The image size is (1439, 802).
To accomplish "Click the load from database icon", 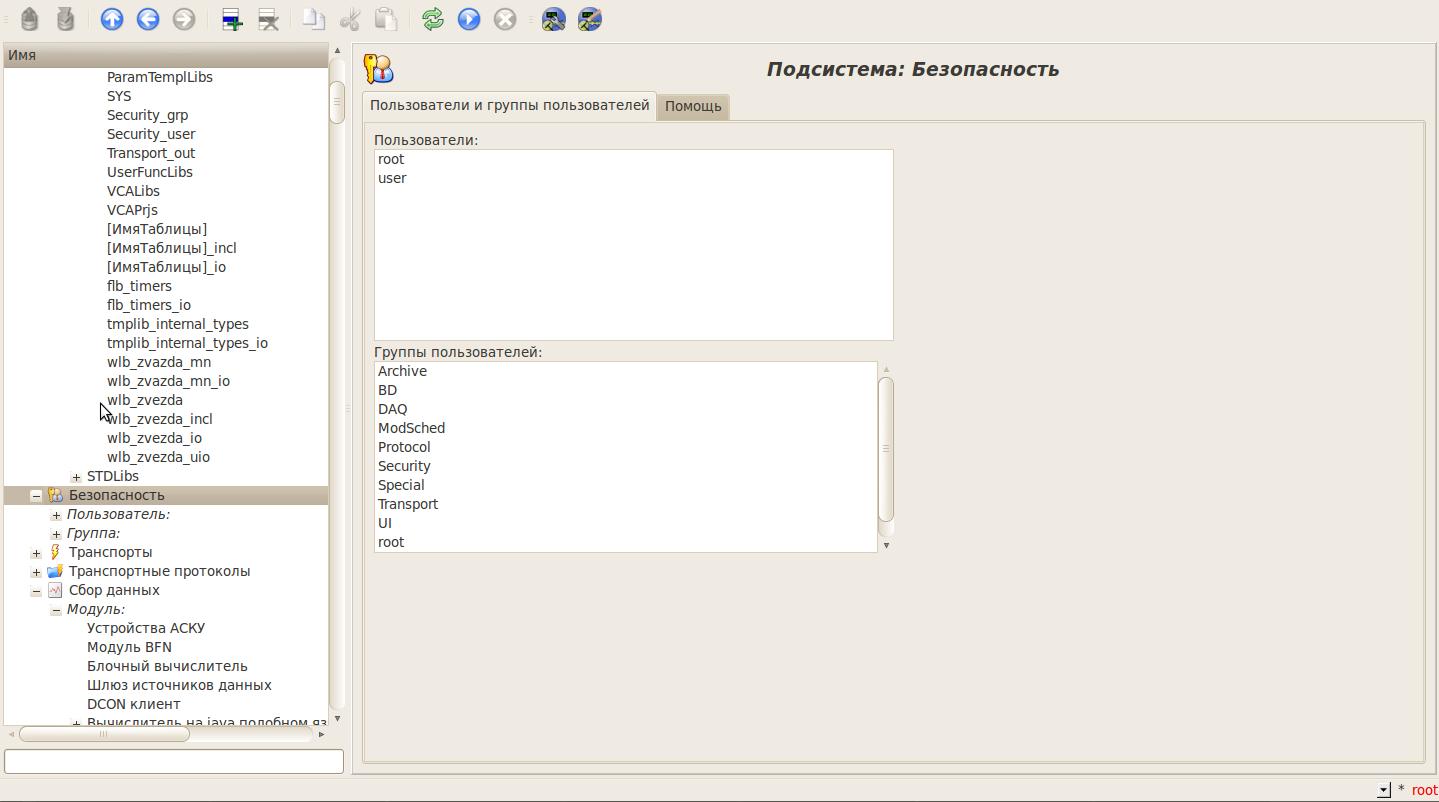I will [x=29, y=19].
